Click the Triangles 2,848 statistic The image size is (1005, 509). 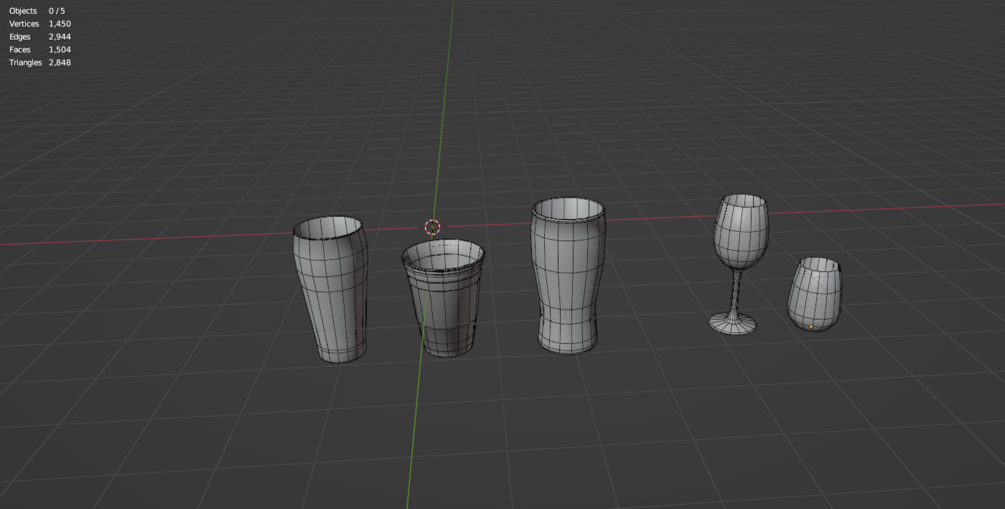(40, 62)
